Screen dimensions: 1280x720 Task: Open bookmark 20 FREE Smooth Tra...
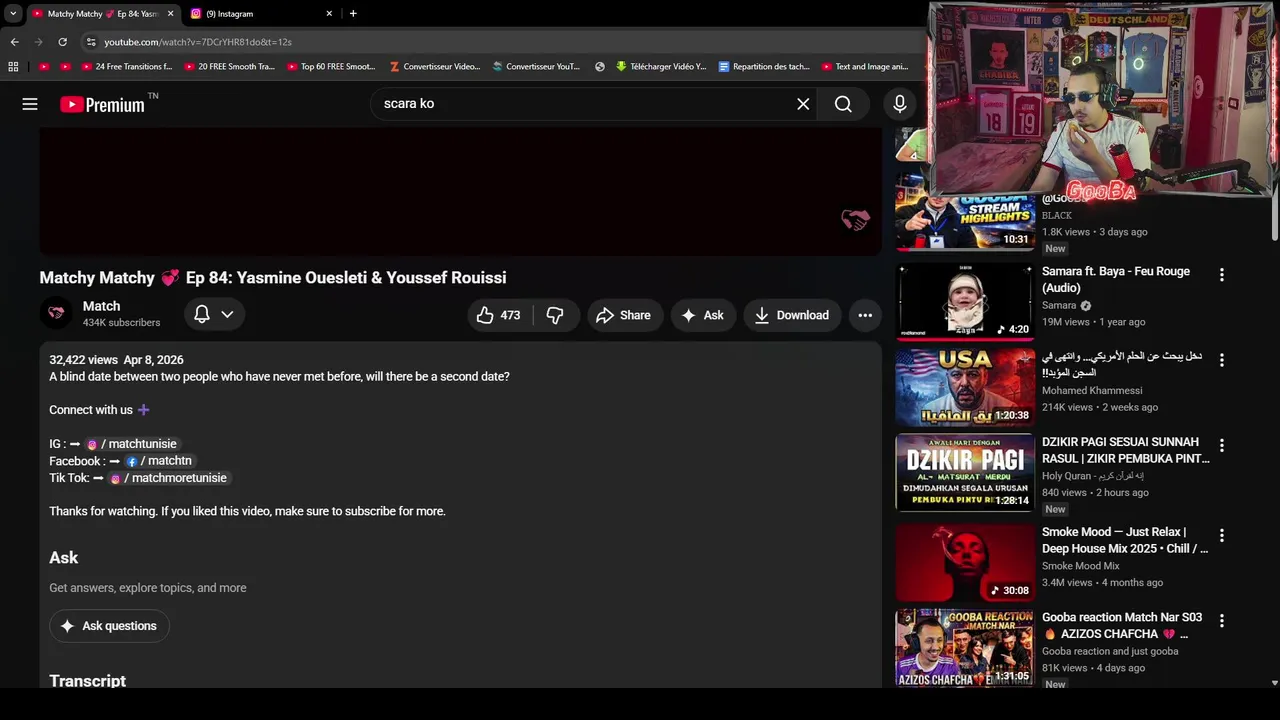(x=227, y=67)
